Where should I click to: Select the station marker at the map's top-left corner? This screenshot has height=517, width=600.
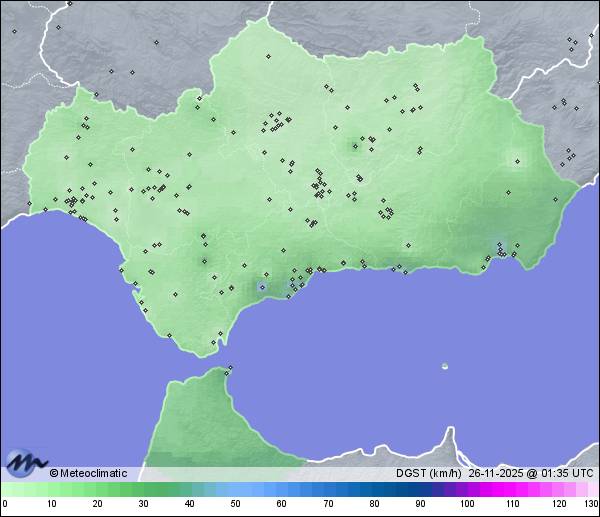(14, 31)
